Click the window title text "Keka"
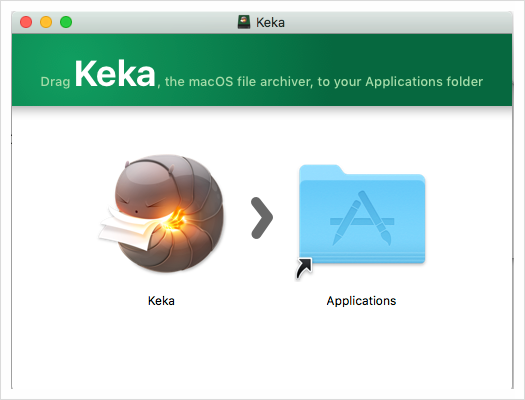The width and height of the screenshot is (525, 400). (271, 22)
